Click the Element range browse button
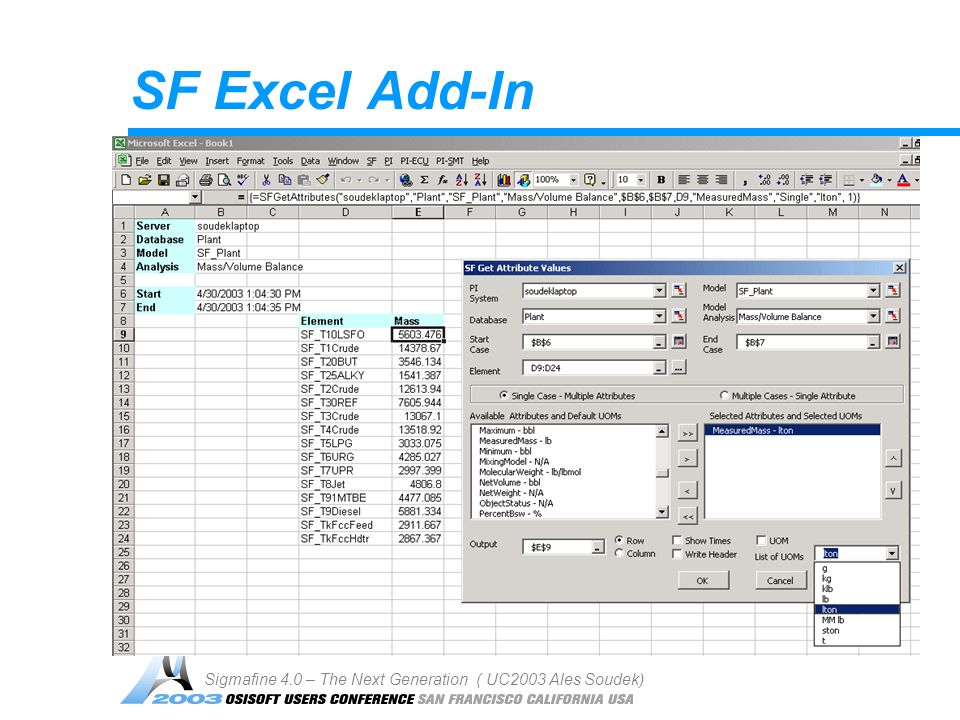Viewport: 960px width, 720px height. pos(679,368)
